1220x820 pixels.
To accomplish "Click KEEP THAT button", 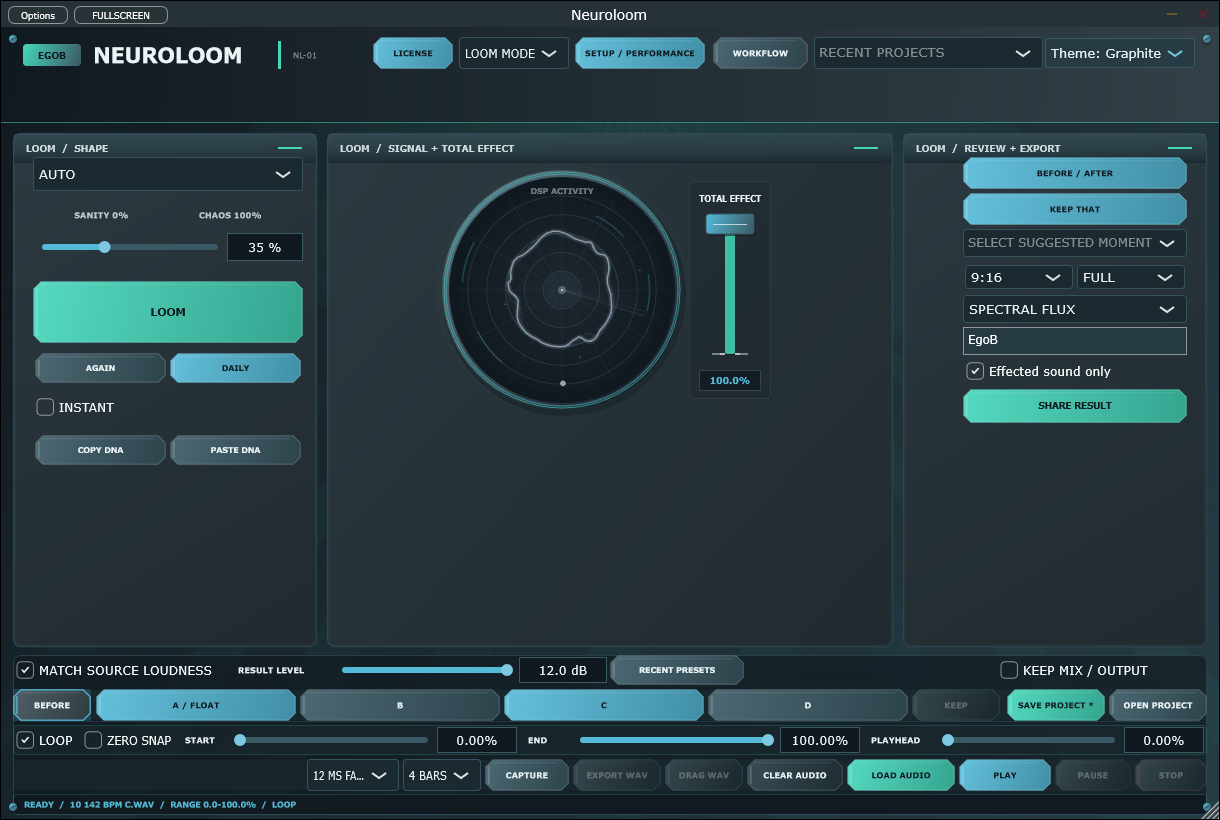I will pyautogui.click(x=1075, y=209).
